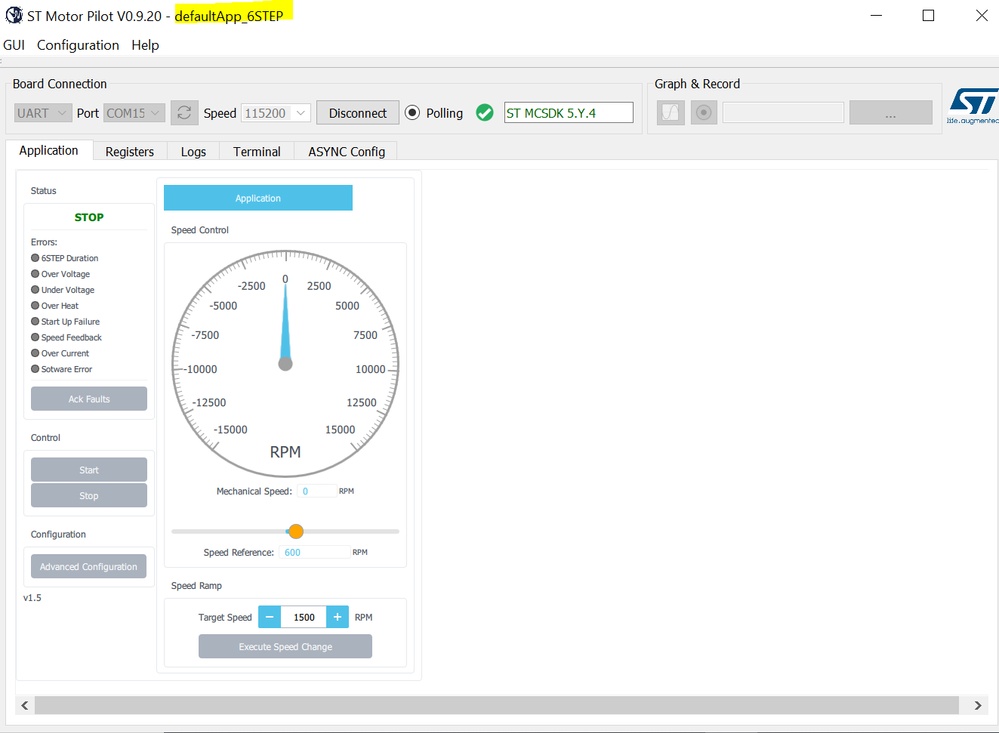The height and width of the screenshot is (733, 999).
Task: Open the graph plot icon
Action: [x=670, y=113]
